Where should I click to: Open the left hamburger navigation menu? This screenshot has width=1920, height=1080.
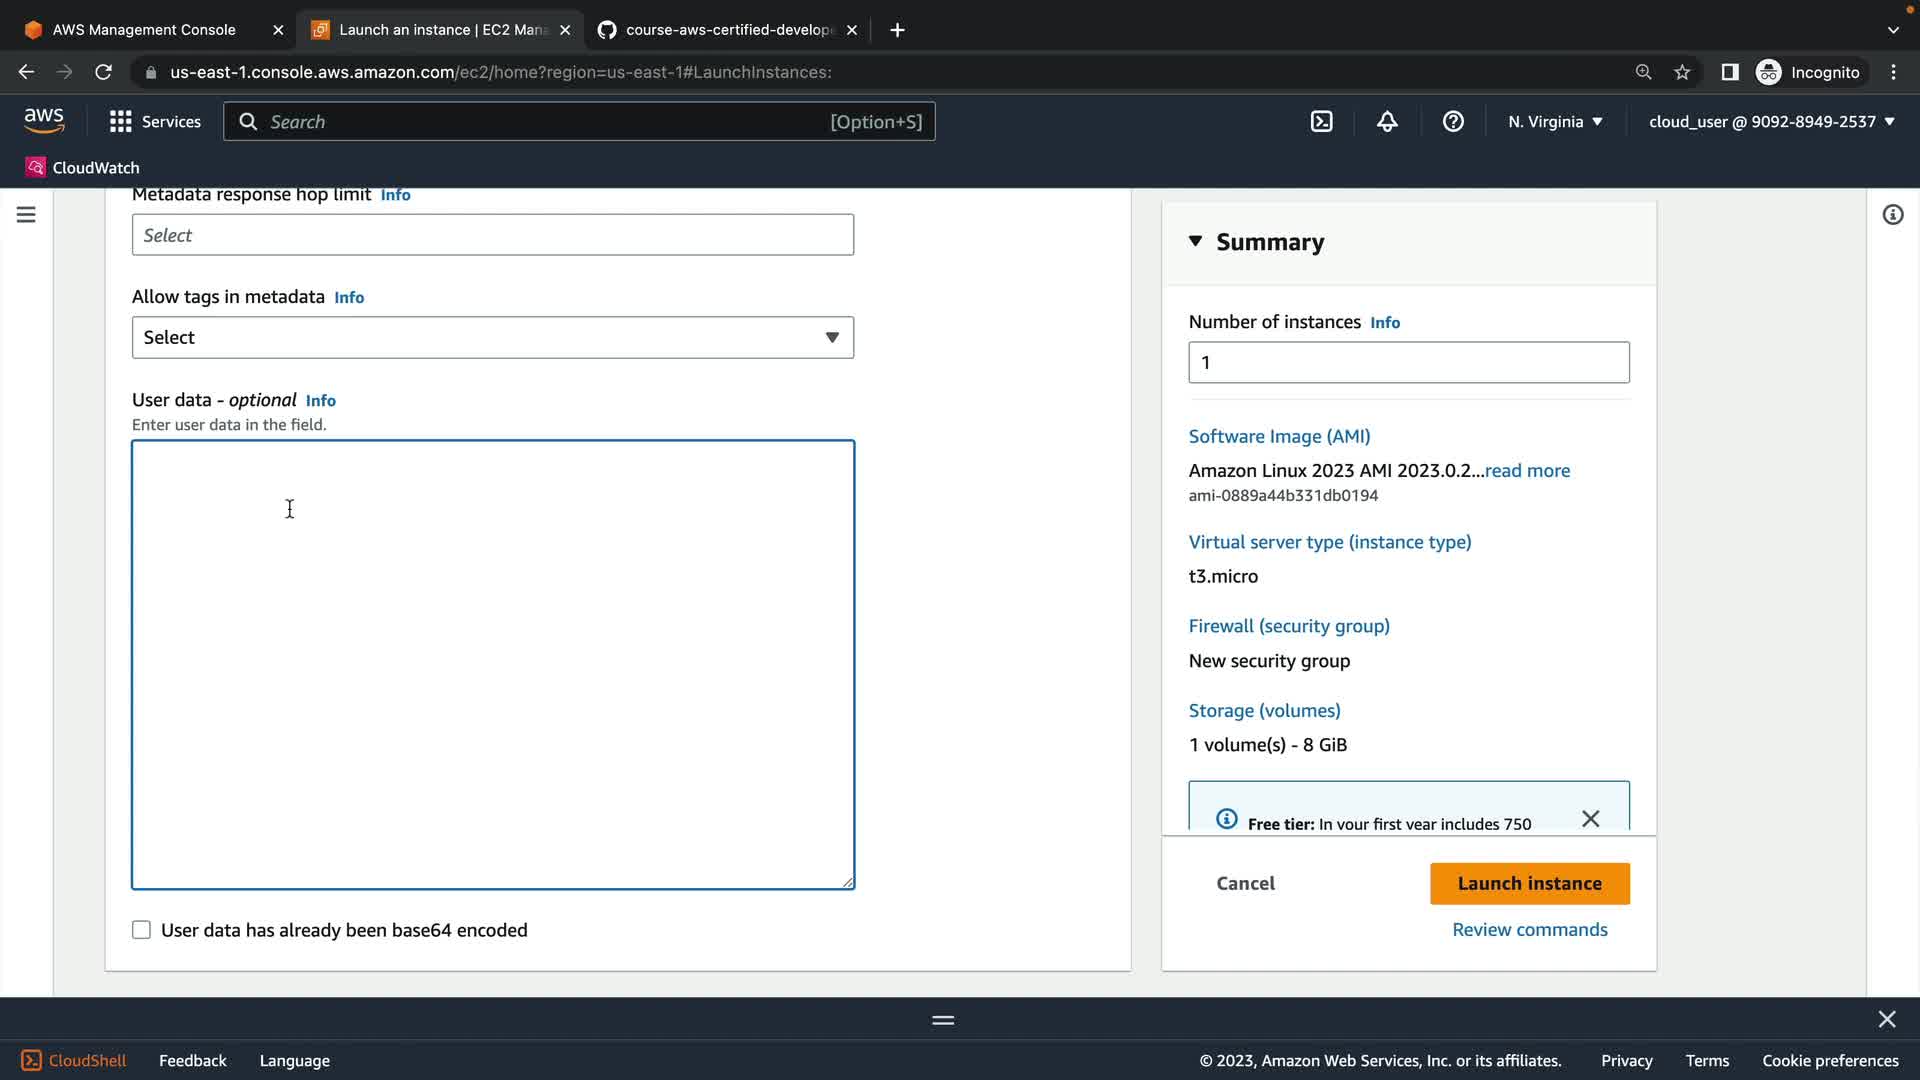[x=26, y=215]
